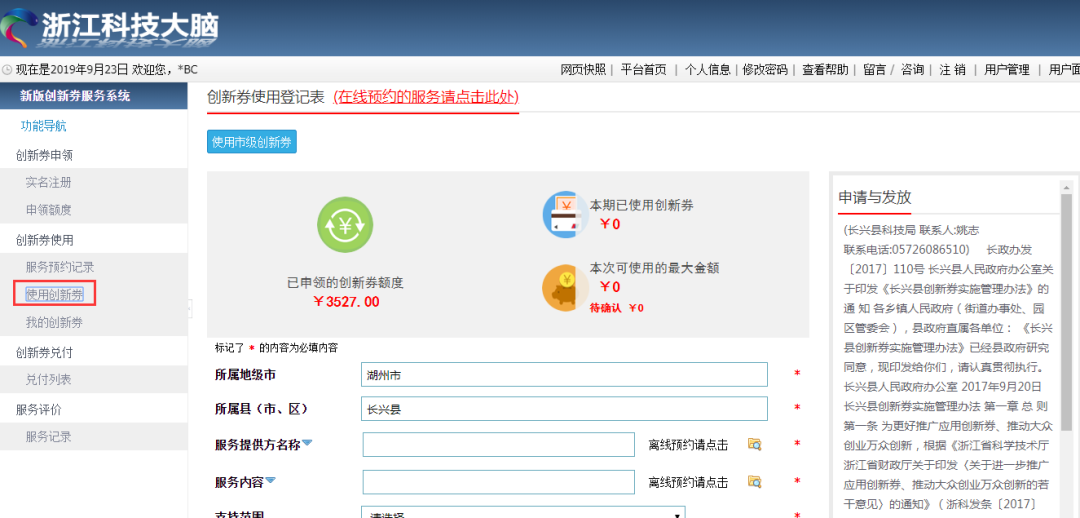Select 使用创新券 in the sidebar
This screenshot has height=518, width=1080.
54,295
